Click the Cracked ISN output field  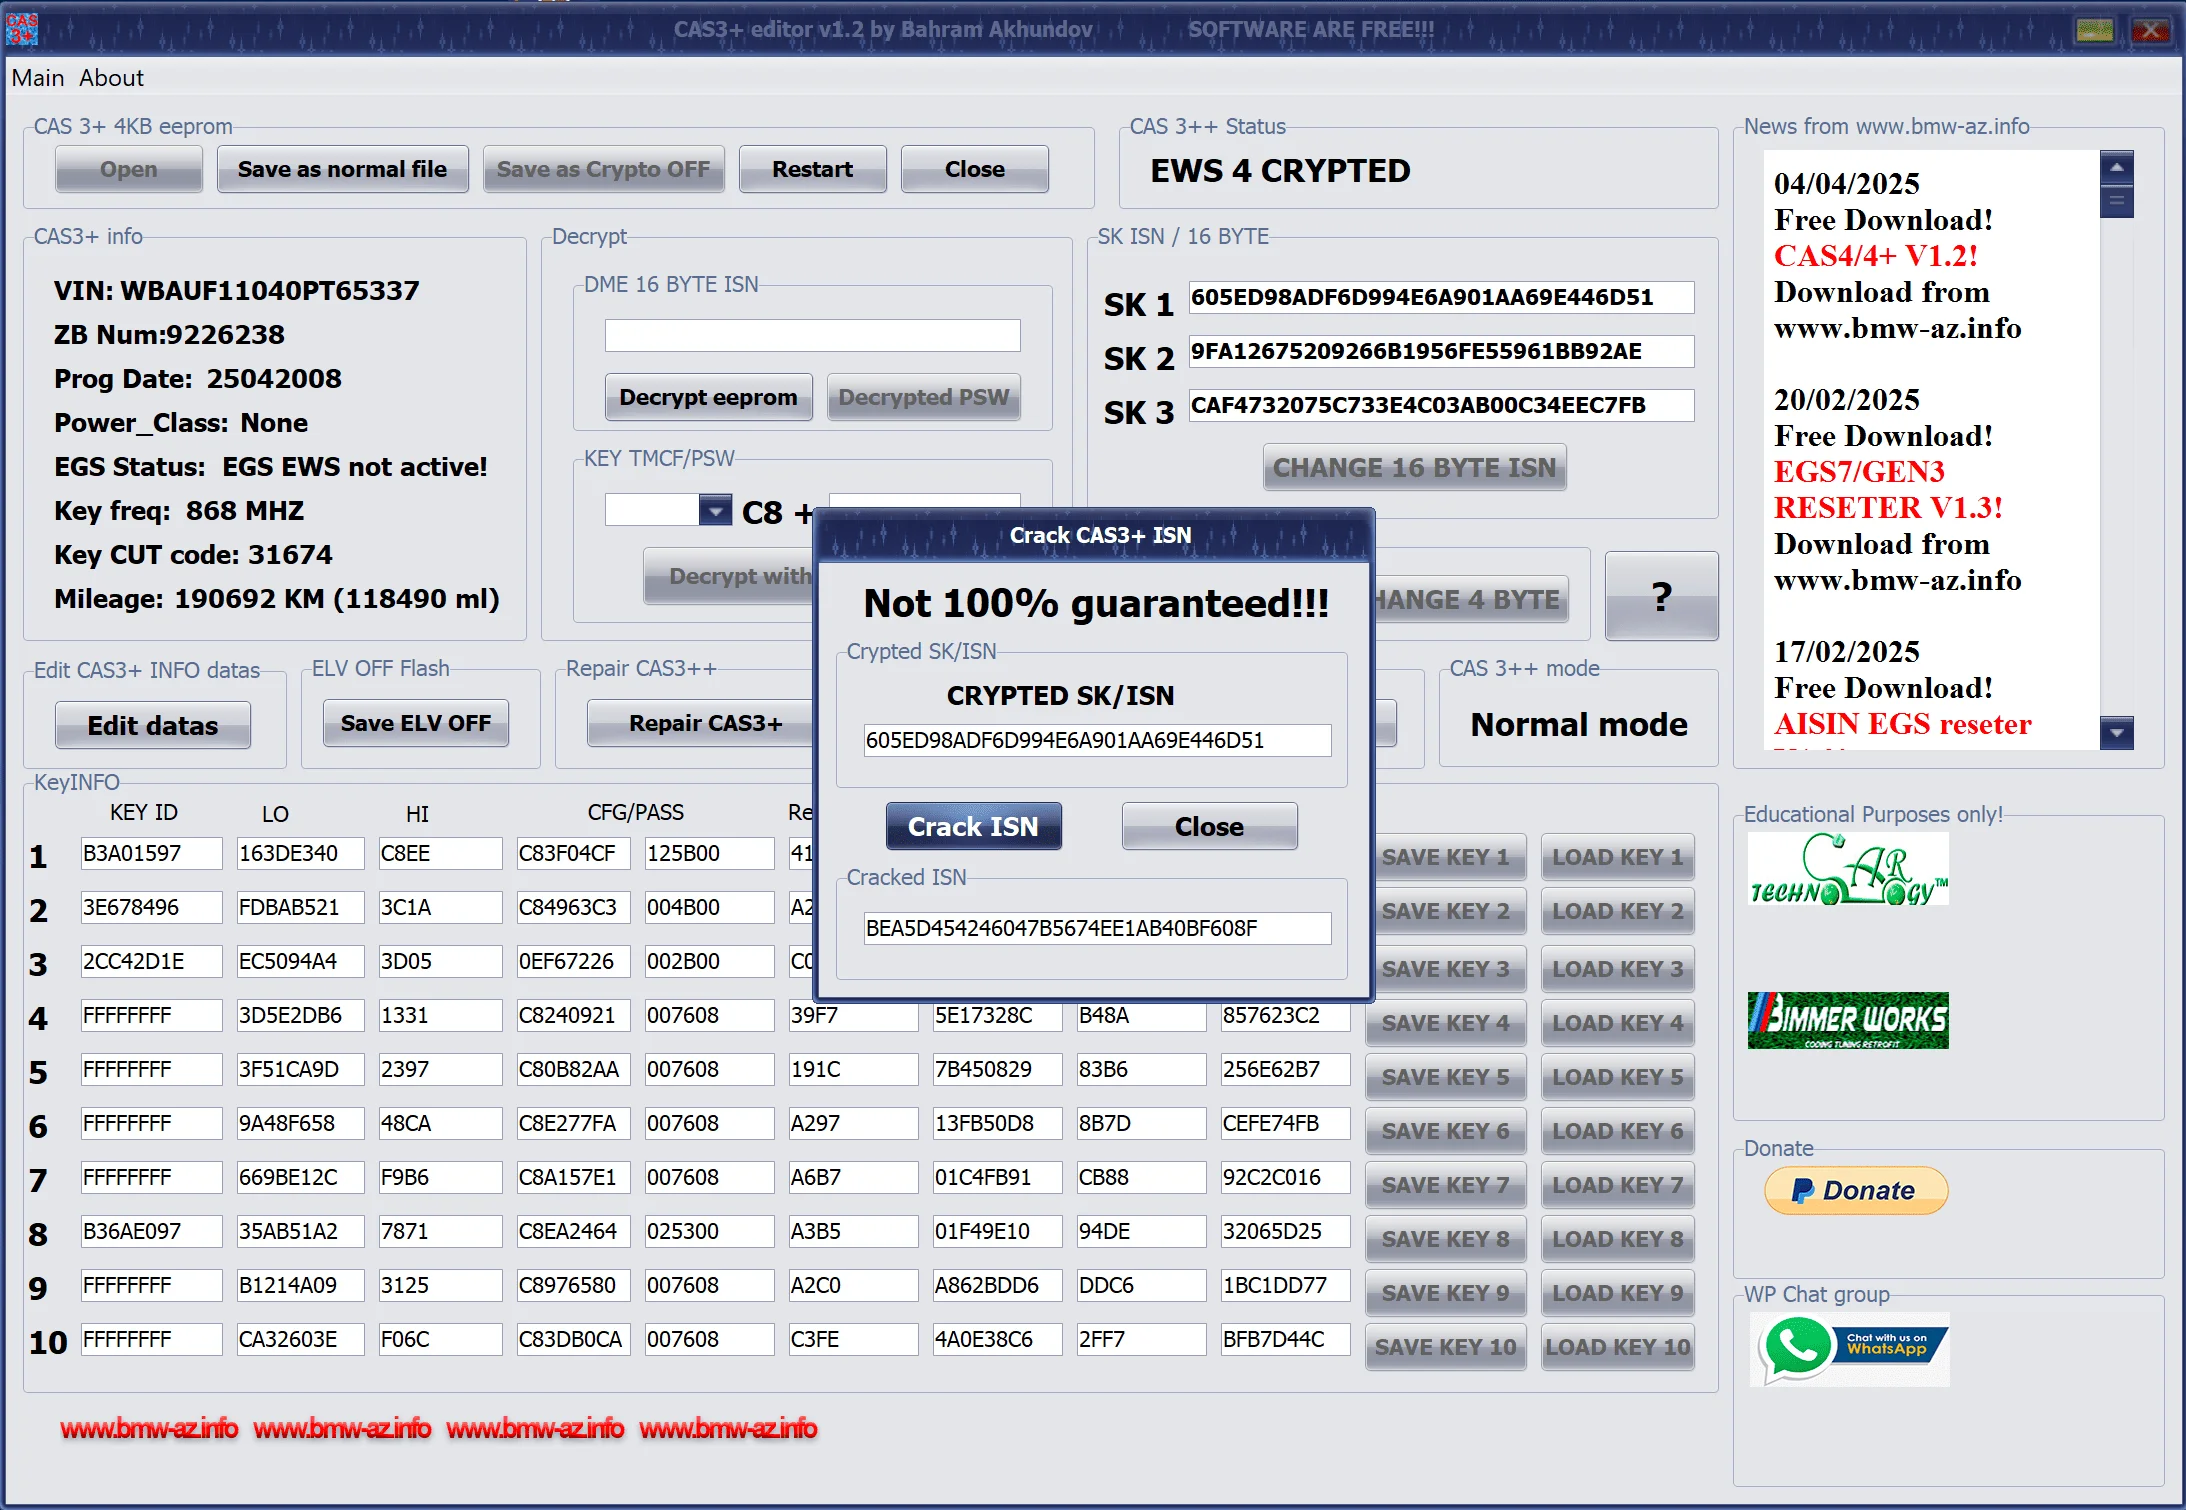[x=1097, y=928]
